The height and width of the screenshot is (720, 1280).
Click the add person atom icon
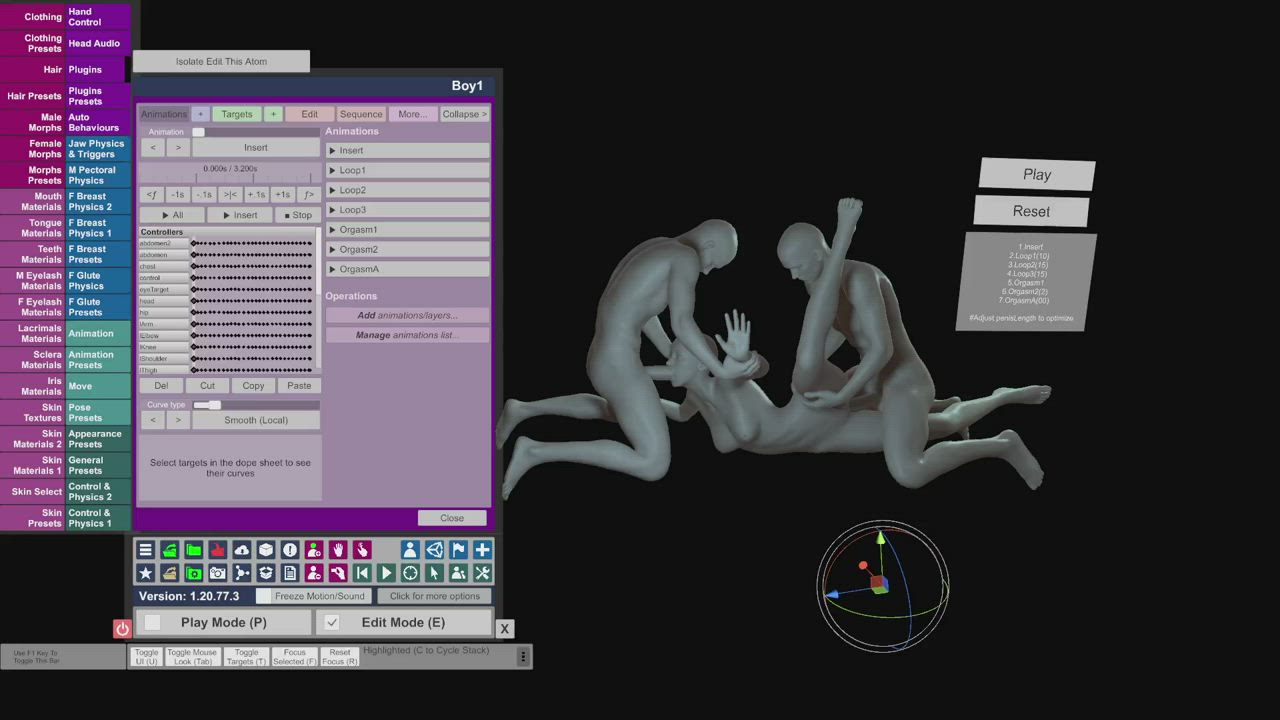click(x=314, y=550)
